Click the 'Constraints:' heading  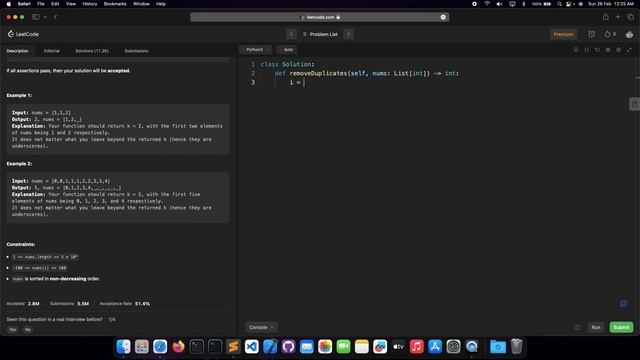click(21, 244)
